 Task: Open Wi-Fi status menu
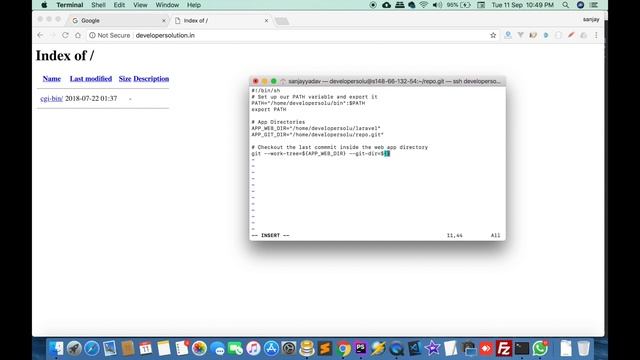point(424,5)
